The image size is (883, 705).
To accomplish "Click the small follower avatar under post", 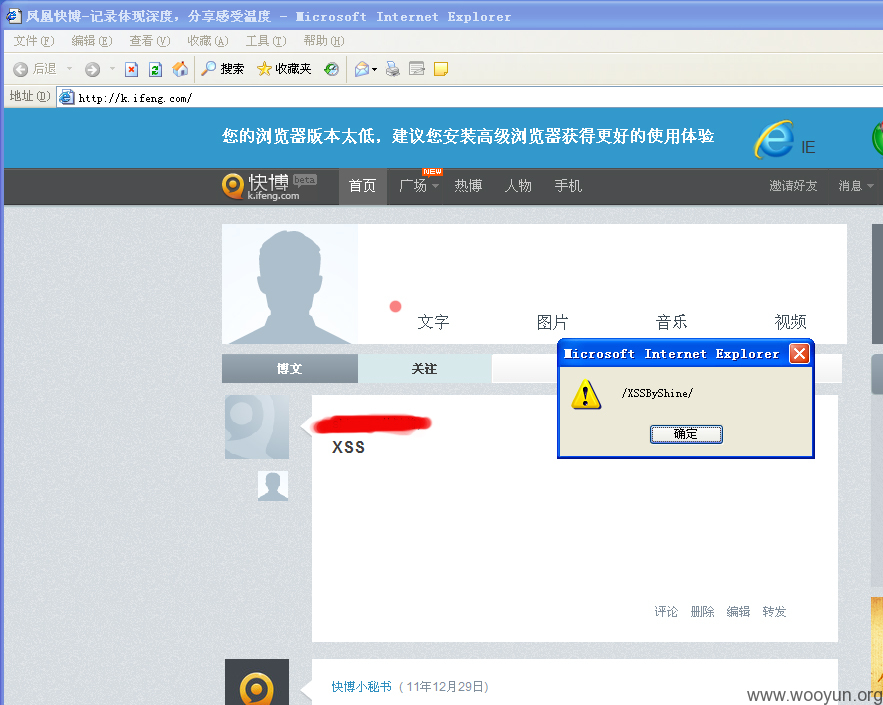I will pos(273,486).
